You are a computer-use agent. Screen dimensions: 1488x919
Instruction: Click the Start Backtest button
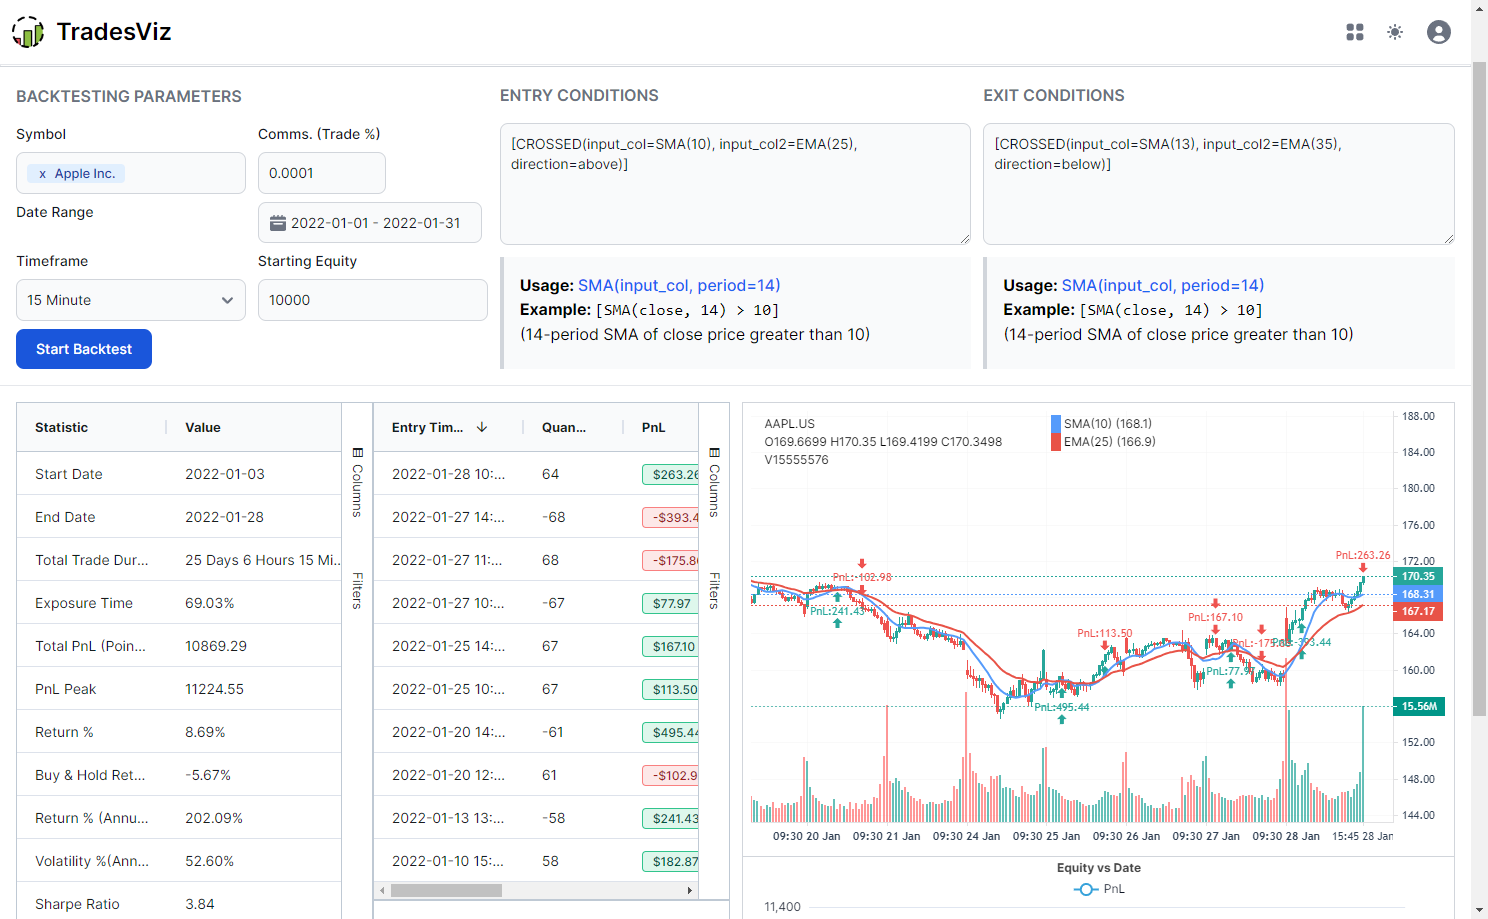tap(83, 348)
